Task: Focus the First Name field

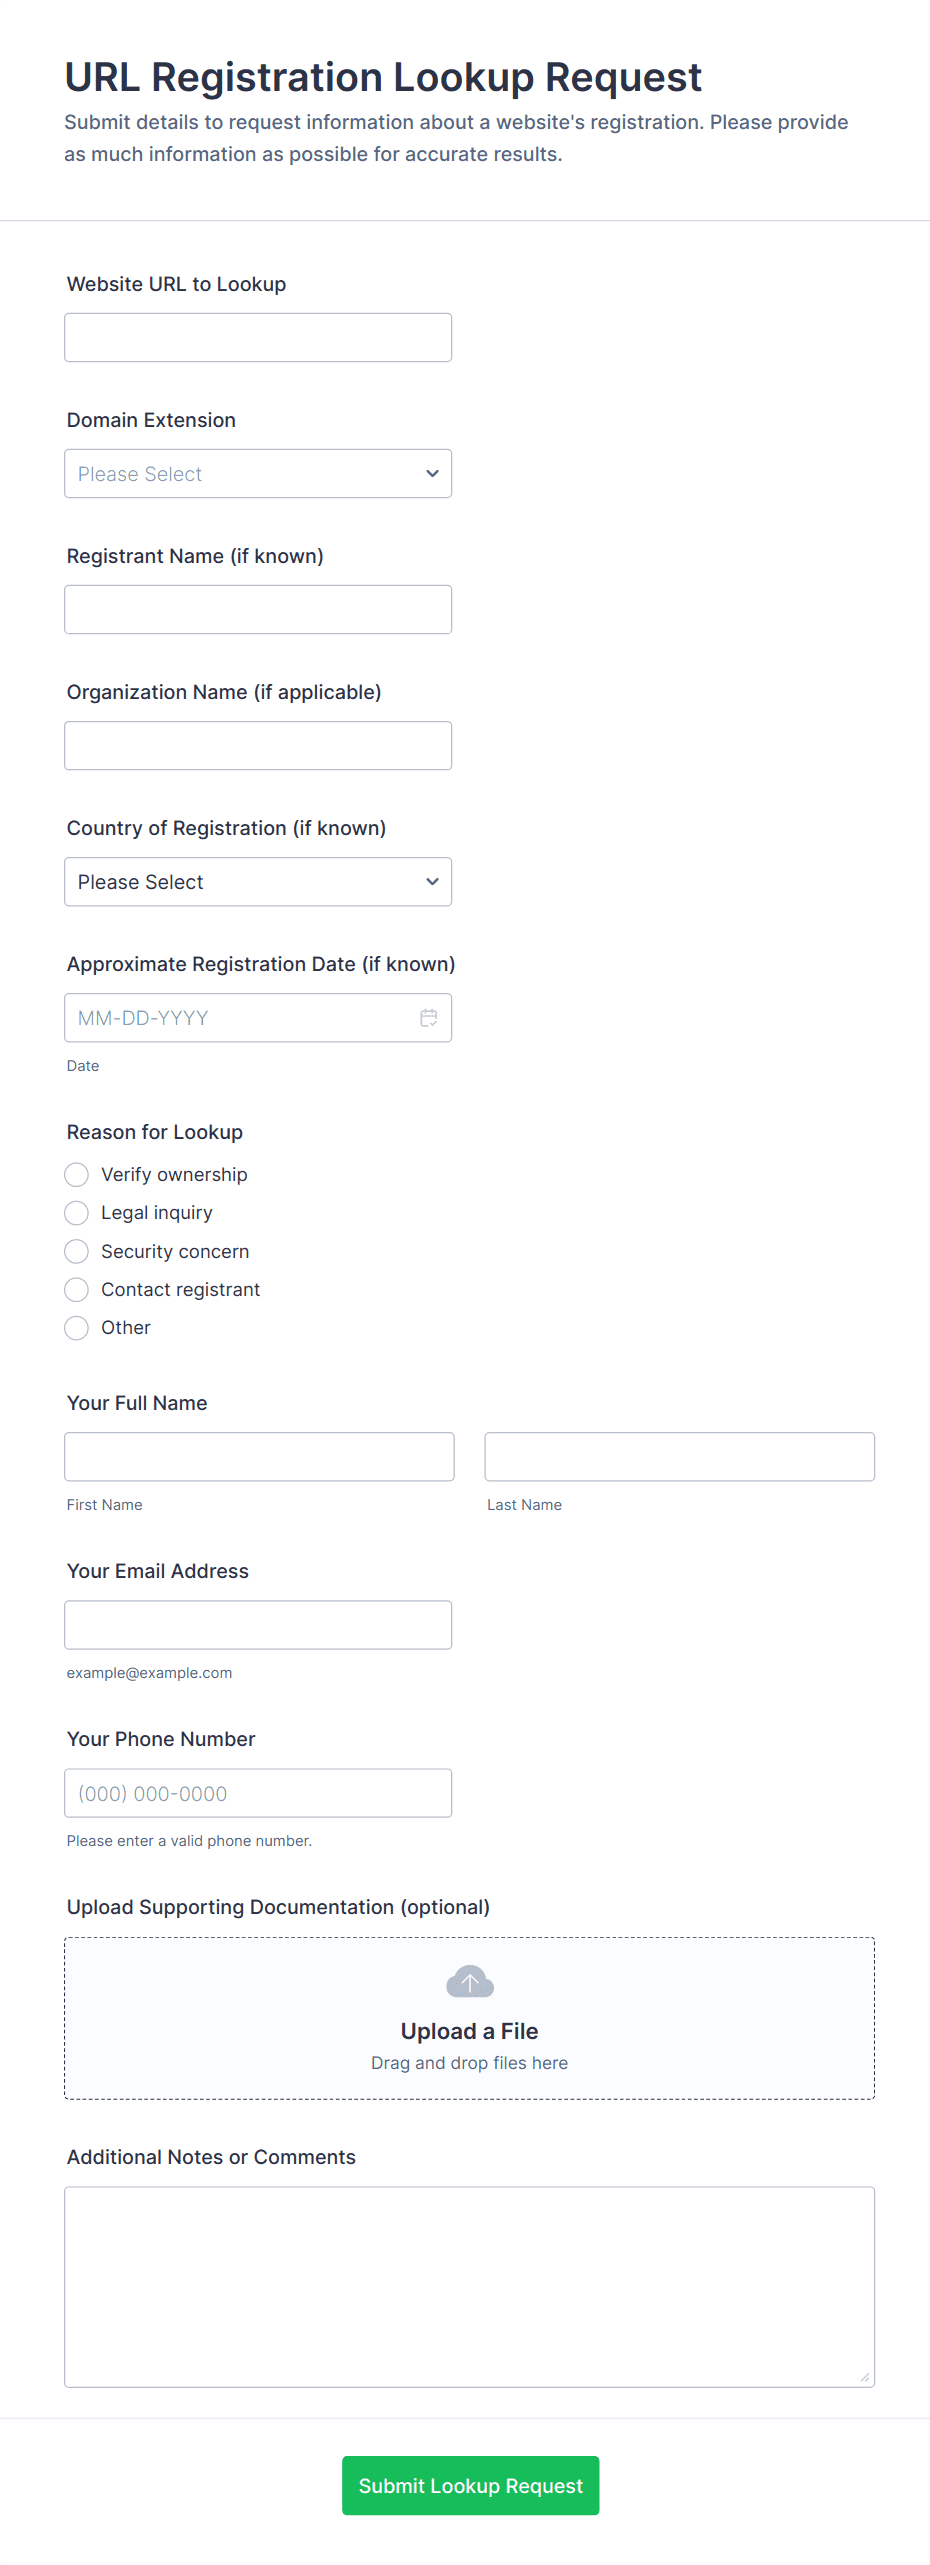Action: (x=260, y=1457)
